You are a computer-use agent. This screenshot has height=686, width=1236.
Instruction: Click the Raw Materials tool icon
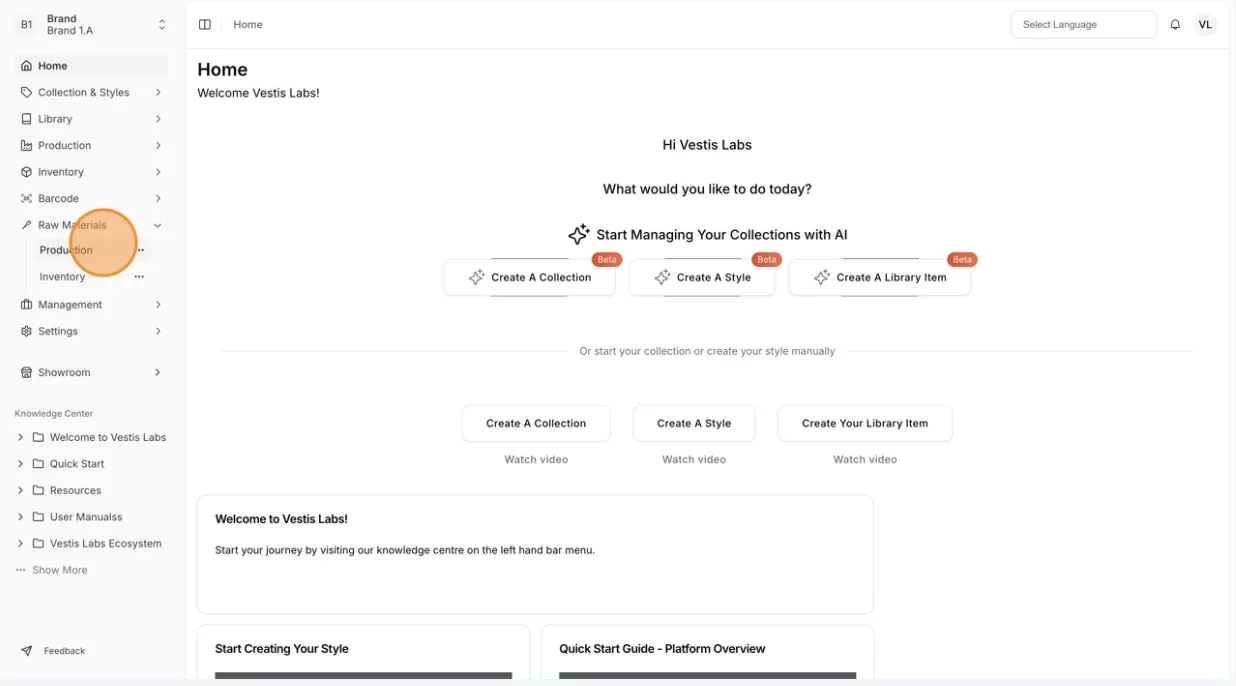(27, 225)
